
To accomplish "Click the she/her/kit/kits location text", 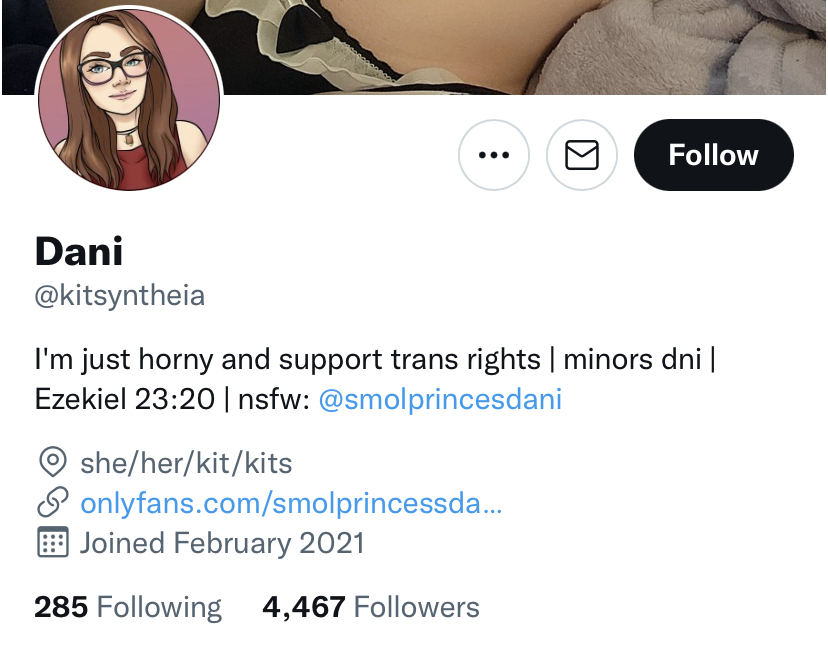I will pyautogui.click(x=186, y=464).
